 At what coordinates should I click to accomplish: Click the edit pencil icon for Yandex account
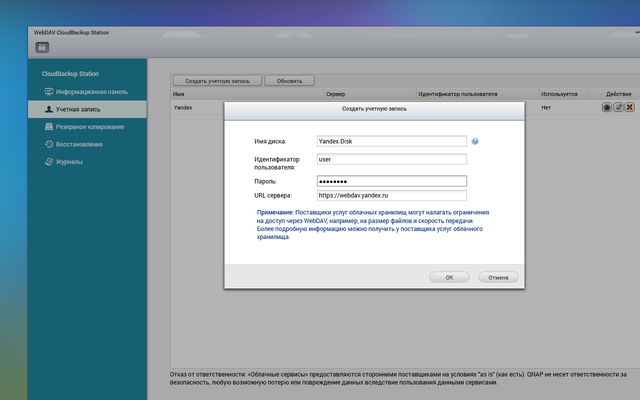(x=618, y=107)
